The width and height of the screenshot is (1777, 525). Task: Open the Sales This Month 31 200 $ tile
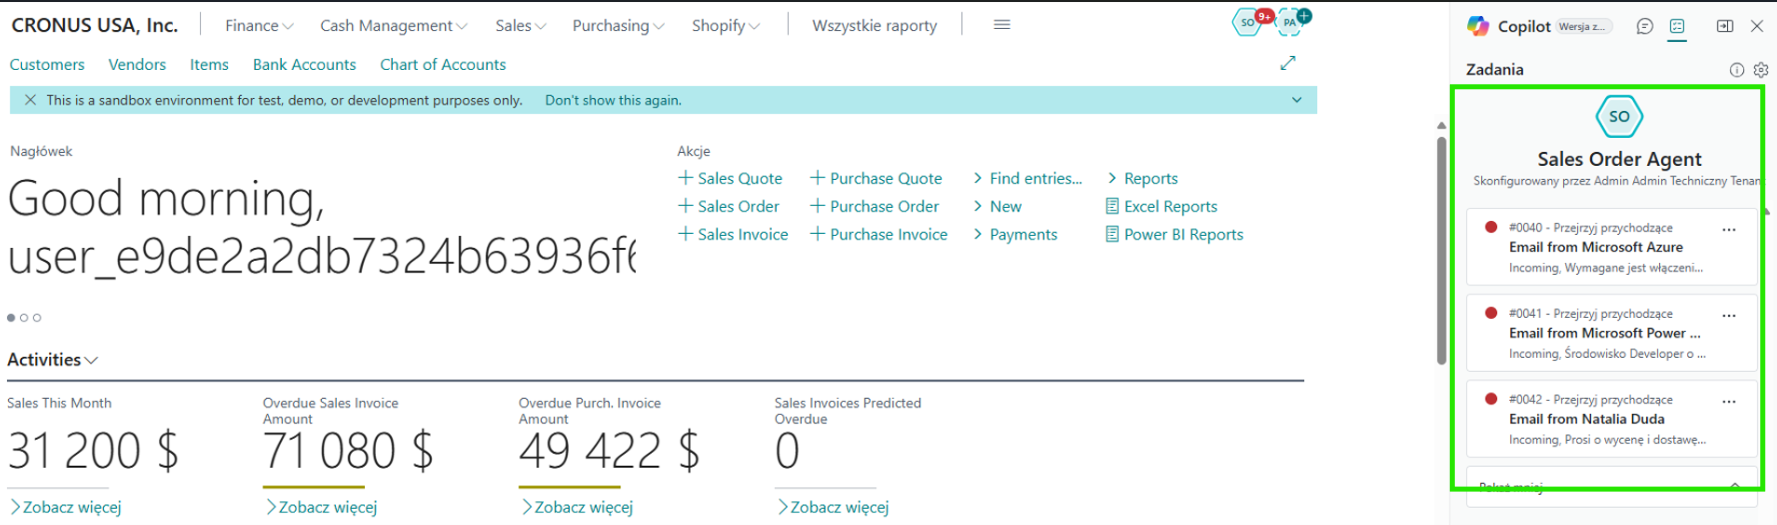(93, 450)
